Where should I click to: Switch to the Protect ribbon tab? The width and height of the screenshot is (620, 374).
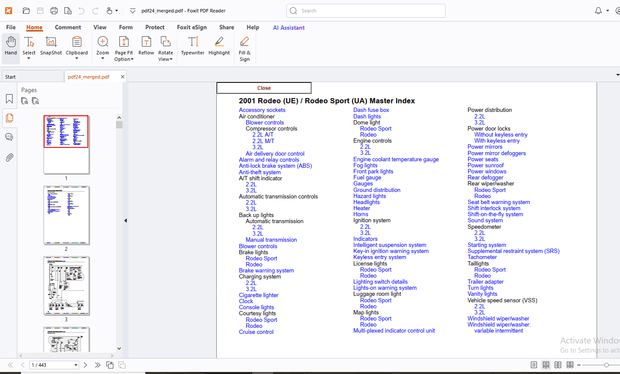pyautogui.click(x=155, y=27)
